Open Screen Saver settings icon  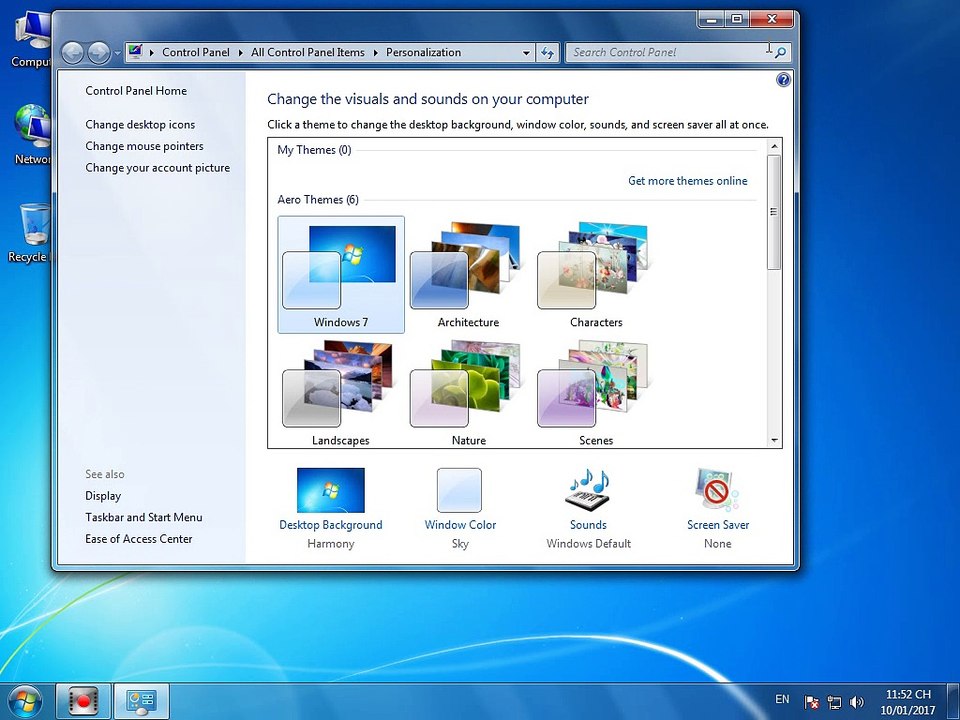[717, 490]
